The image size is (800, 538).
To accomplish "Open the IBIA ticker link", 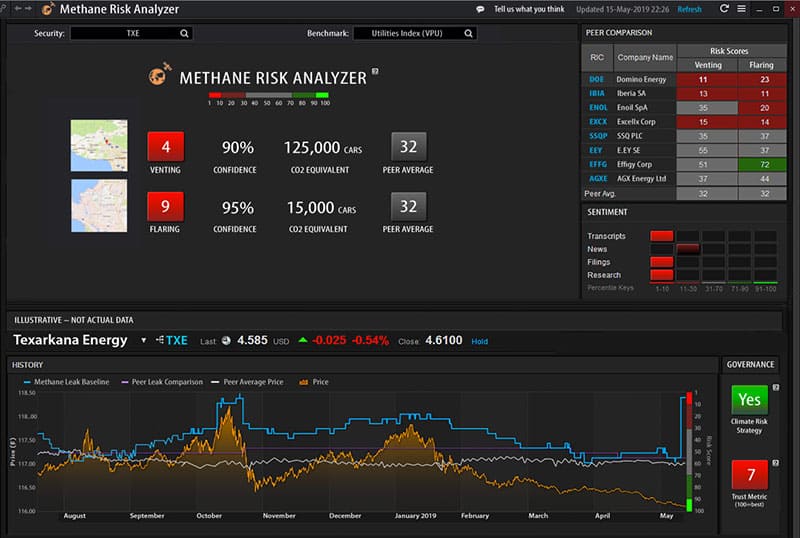I will point(596,93).
